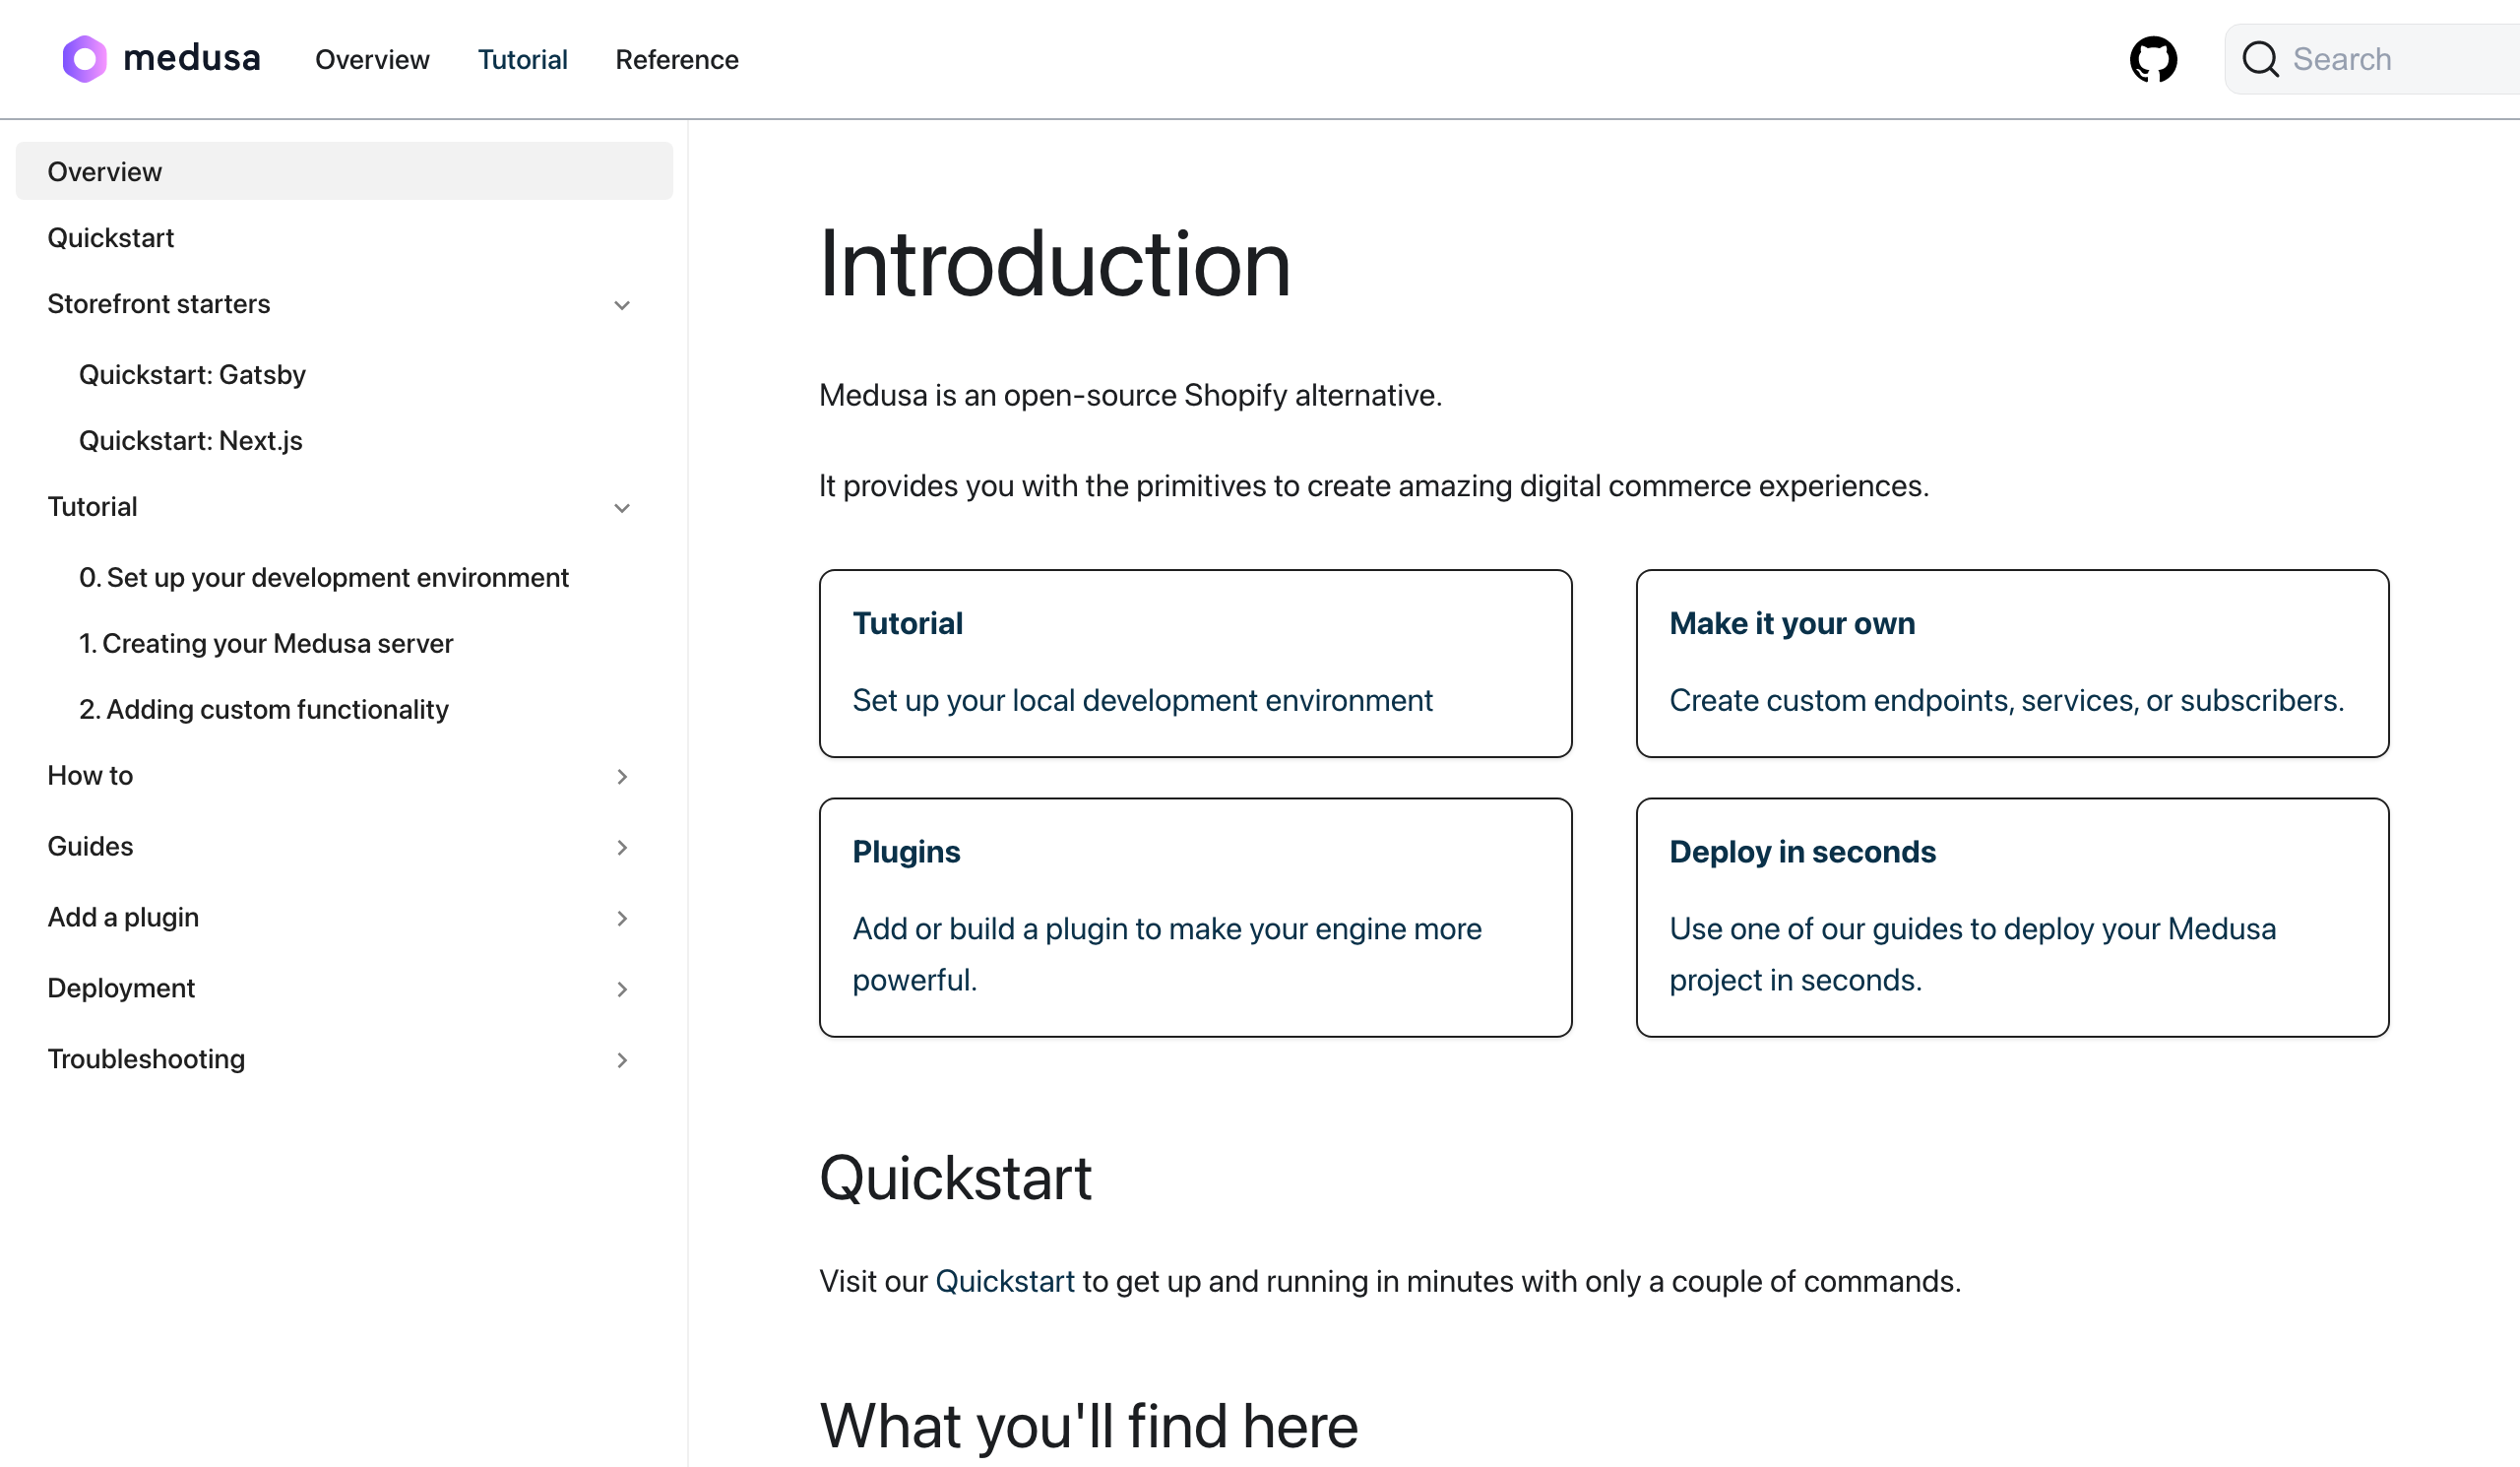2520x1467 pixels.
Task: Follow the Quickstart inline link
Action: click(1004, 1281)
